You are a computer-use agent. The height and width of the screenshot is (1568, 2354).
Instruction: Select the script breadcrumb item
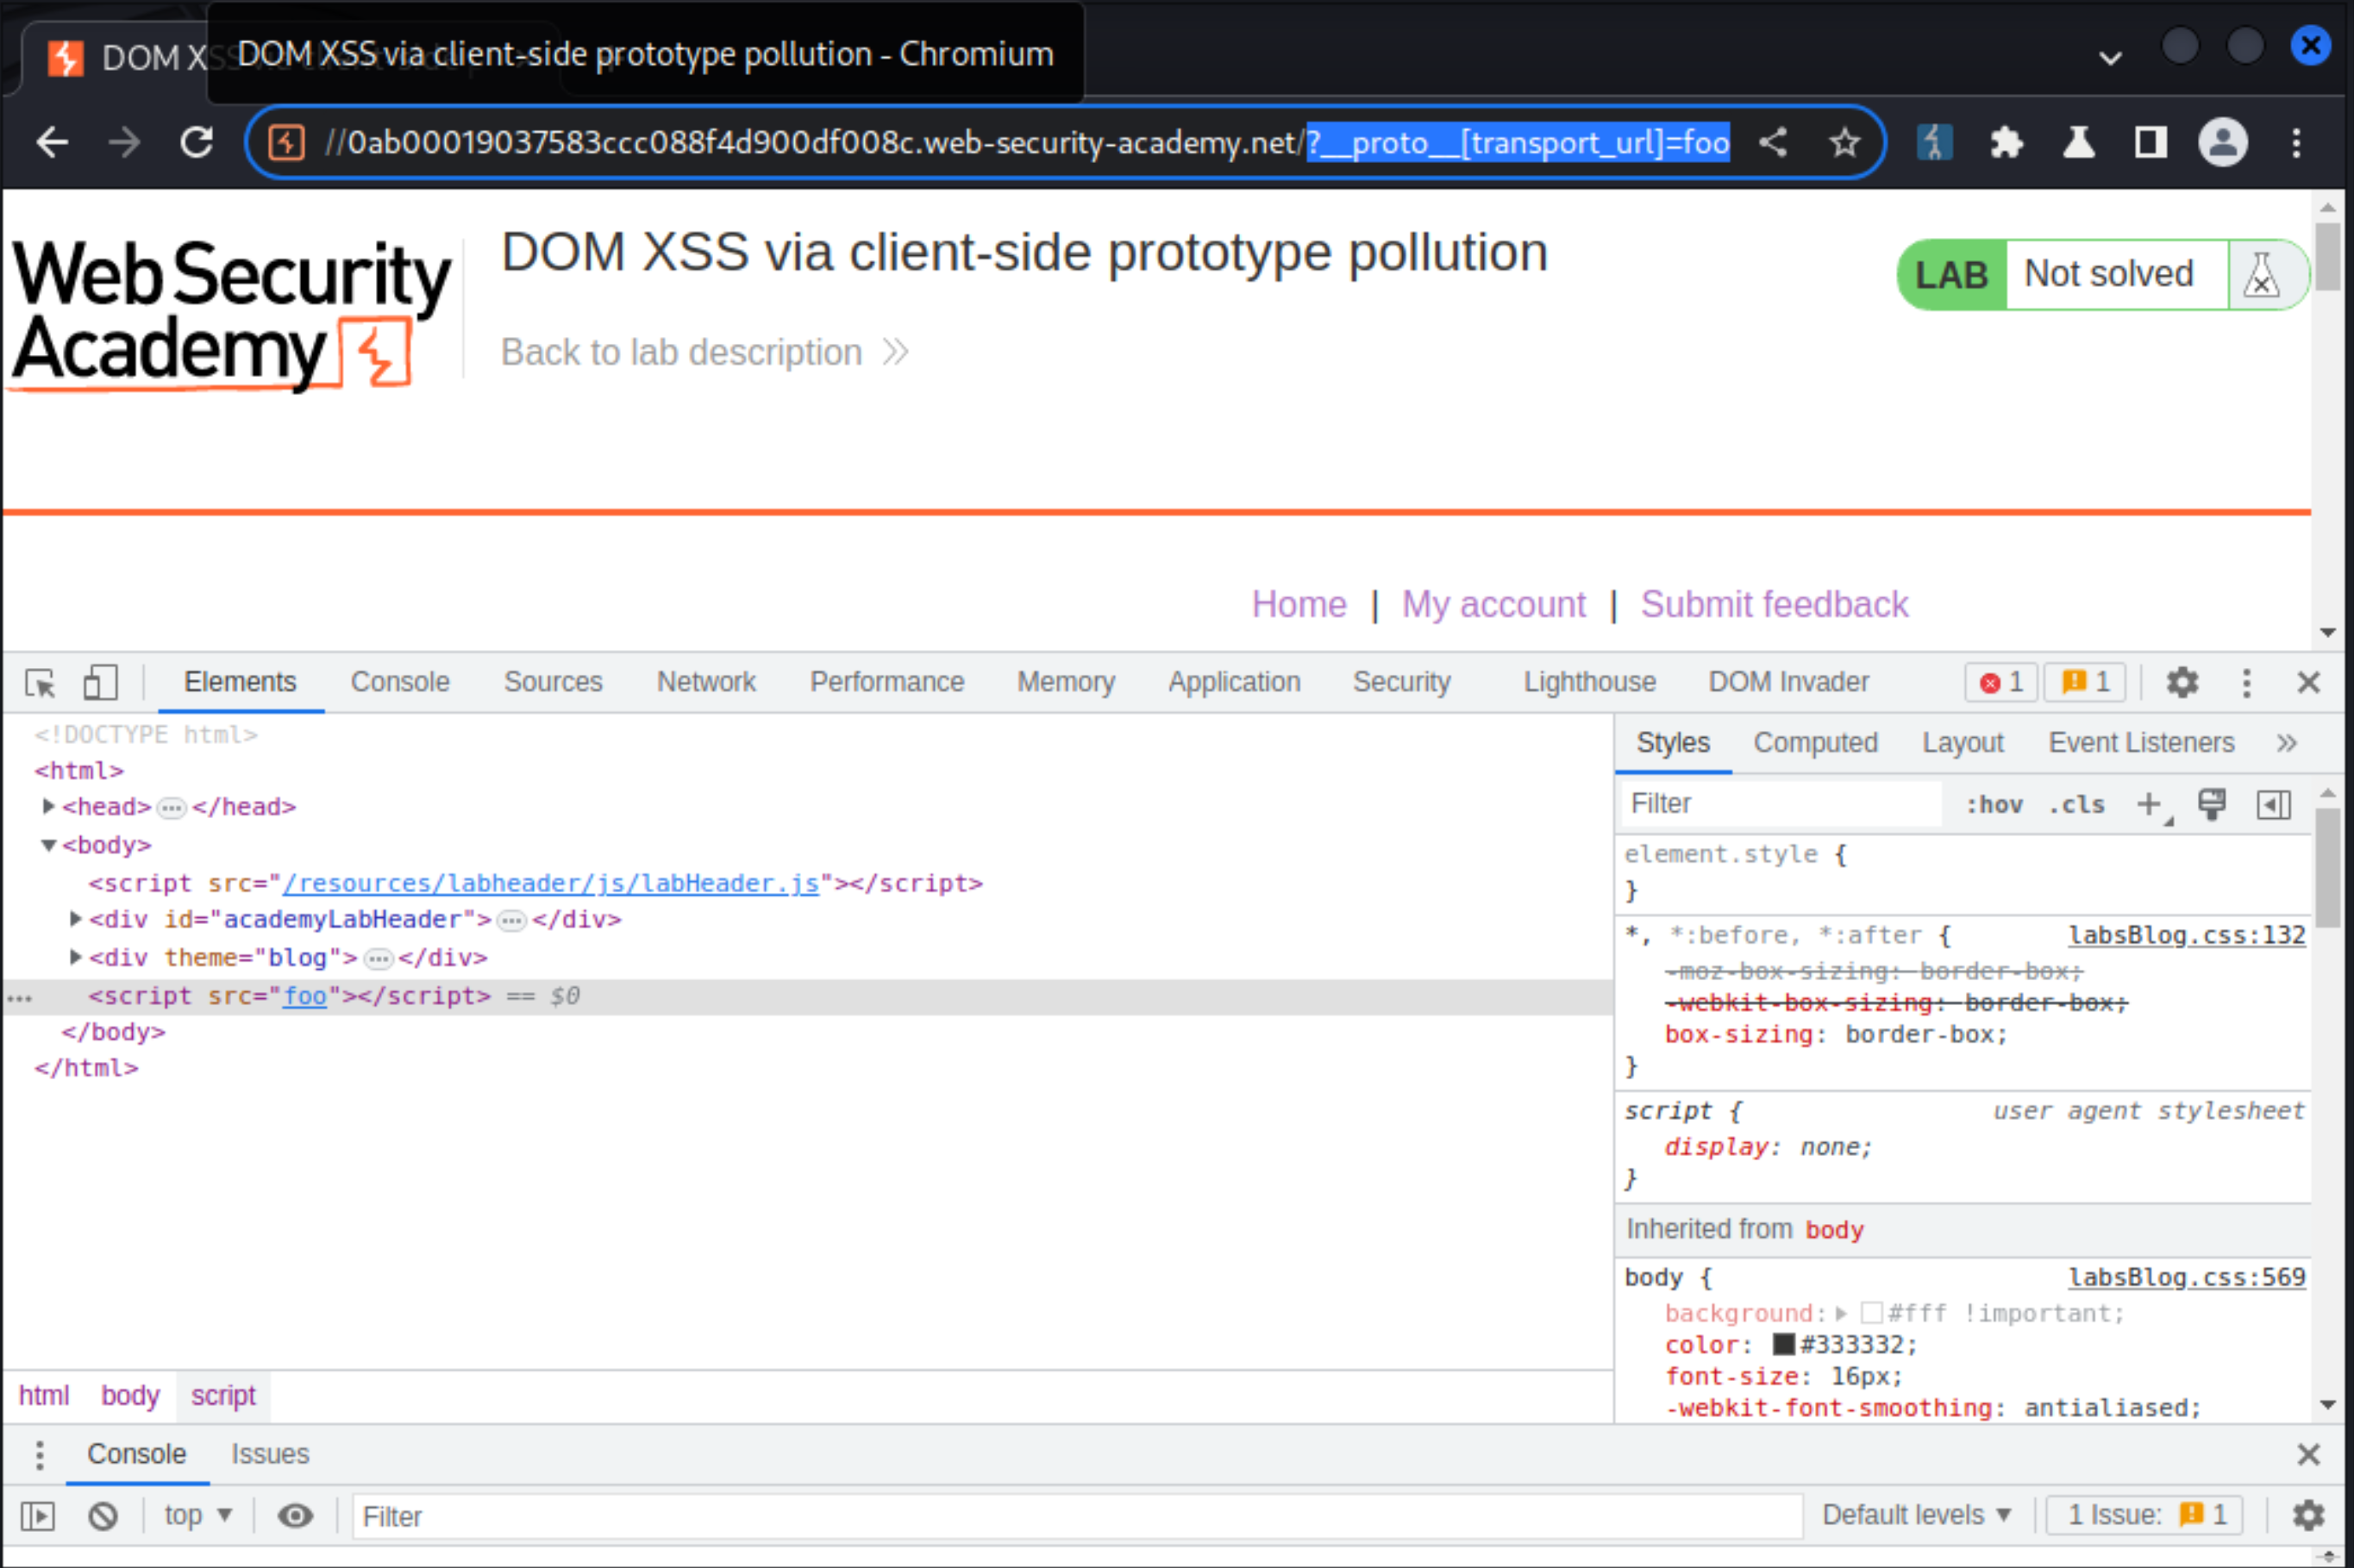(x=223, y=1396)
